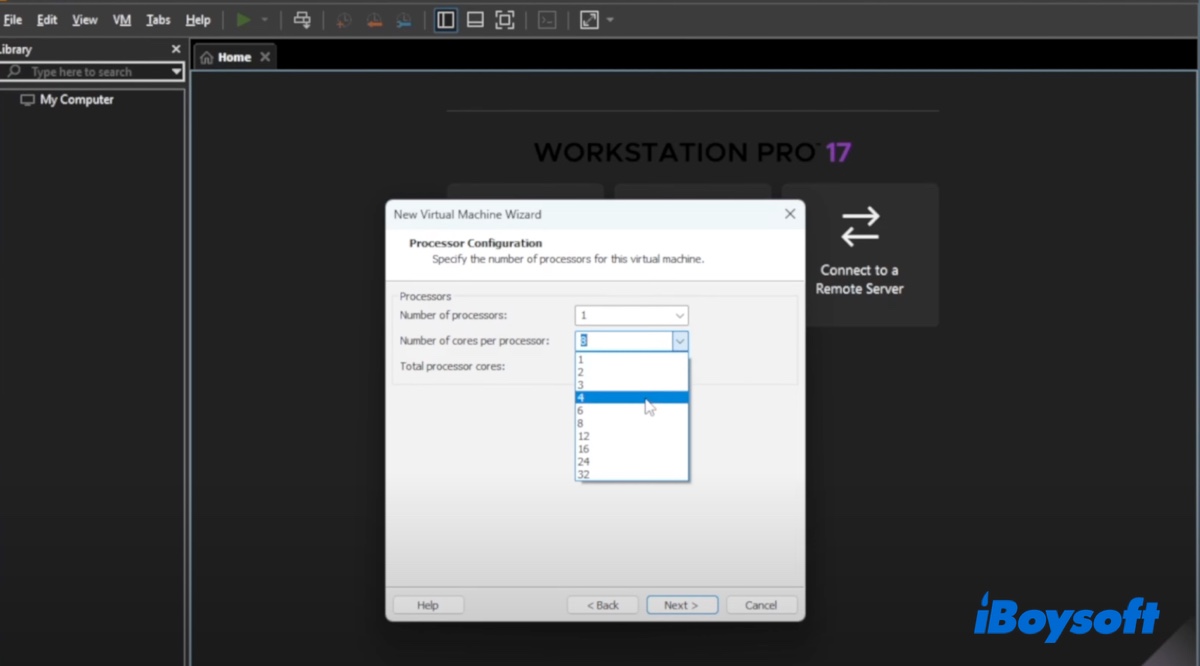Switch to the Home tab

(x=234, y=57)
